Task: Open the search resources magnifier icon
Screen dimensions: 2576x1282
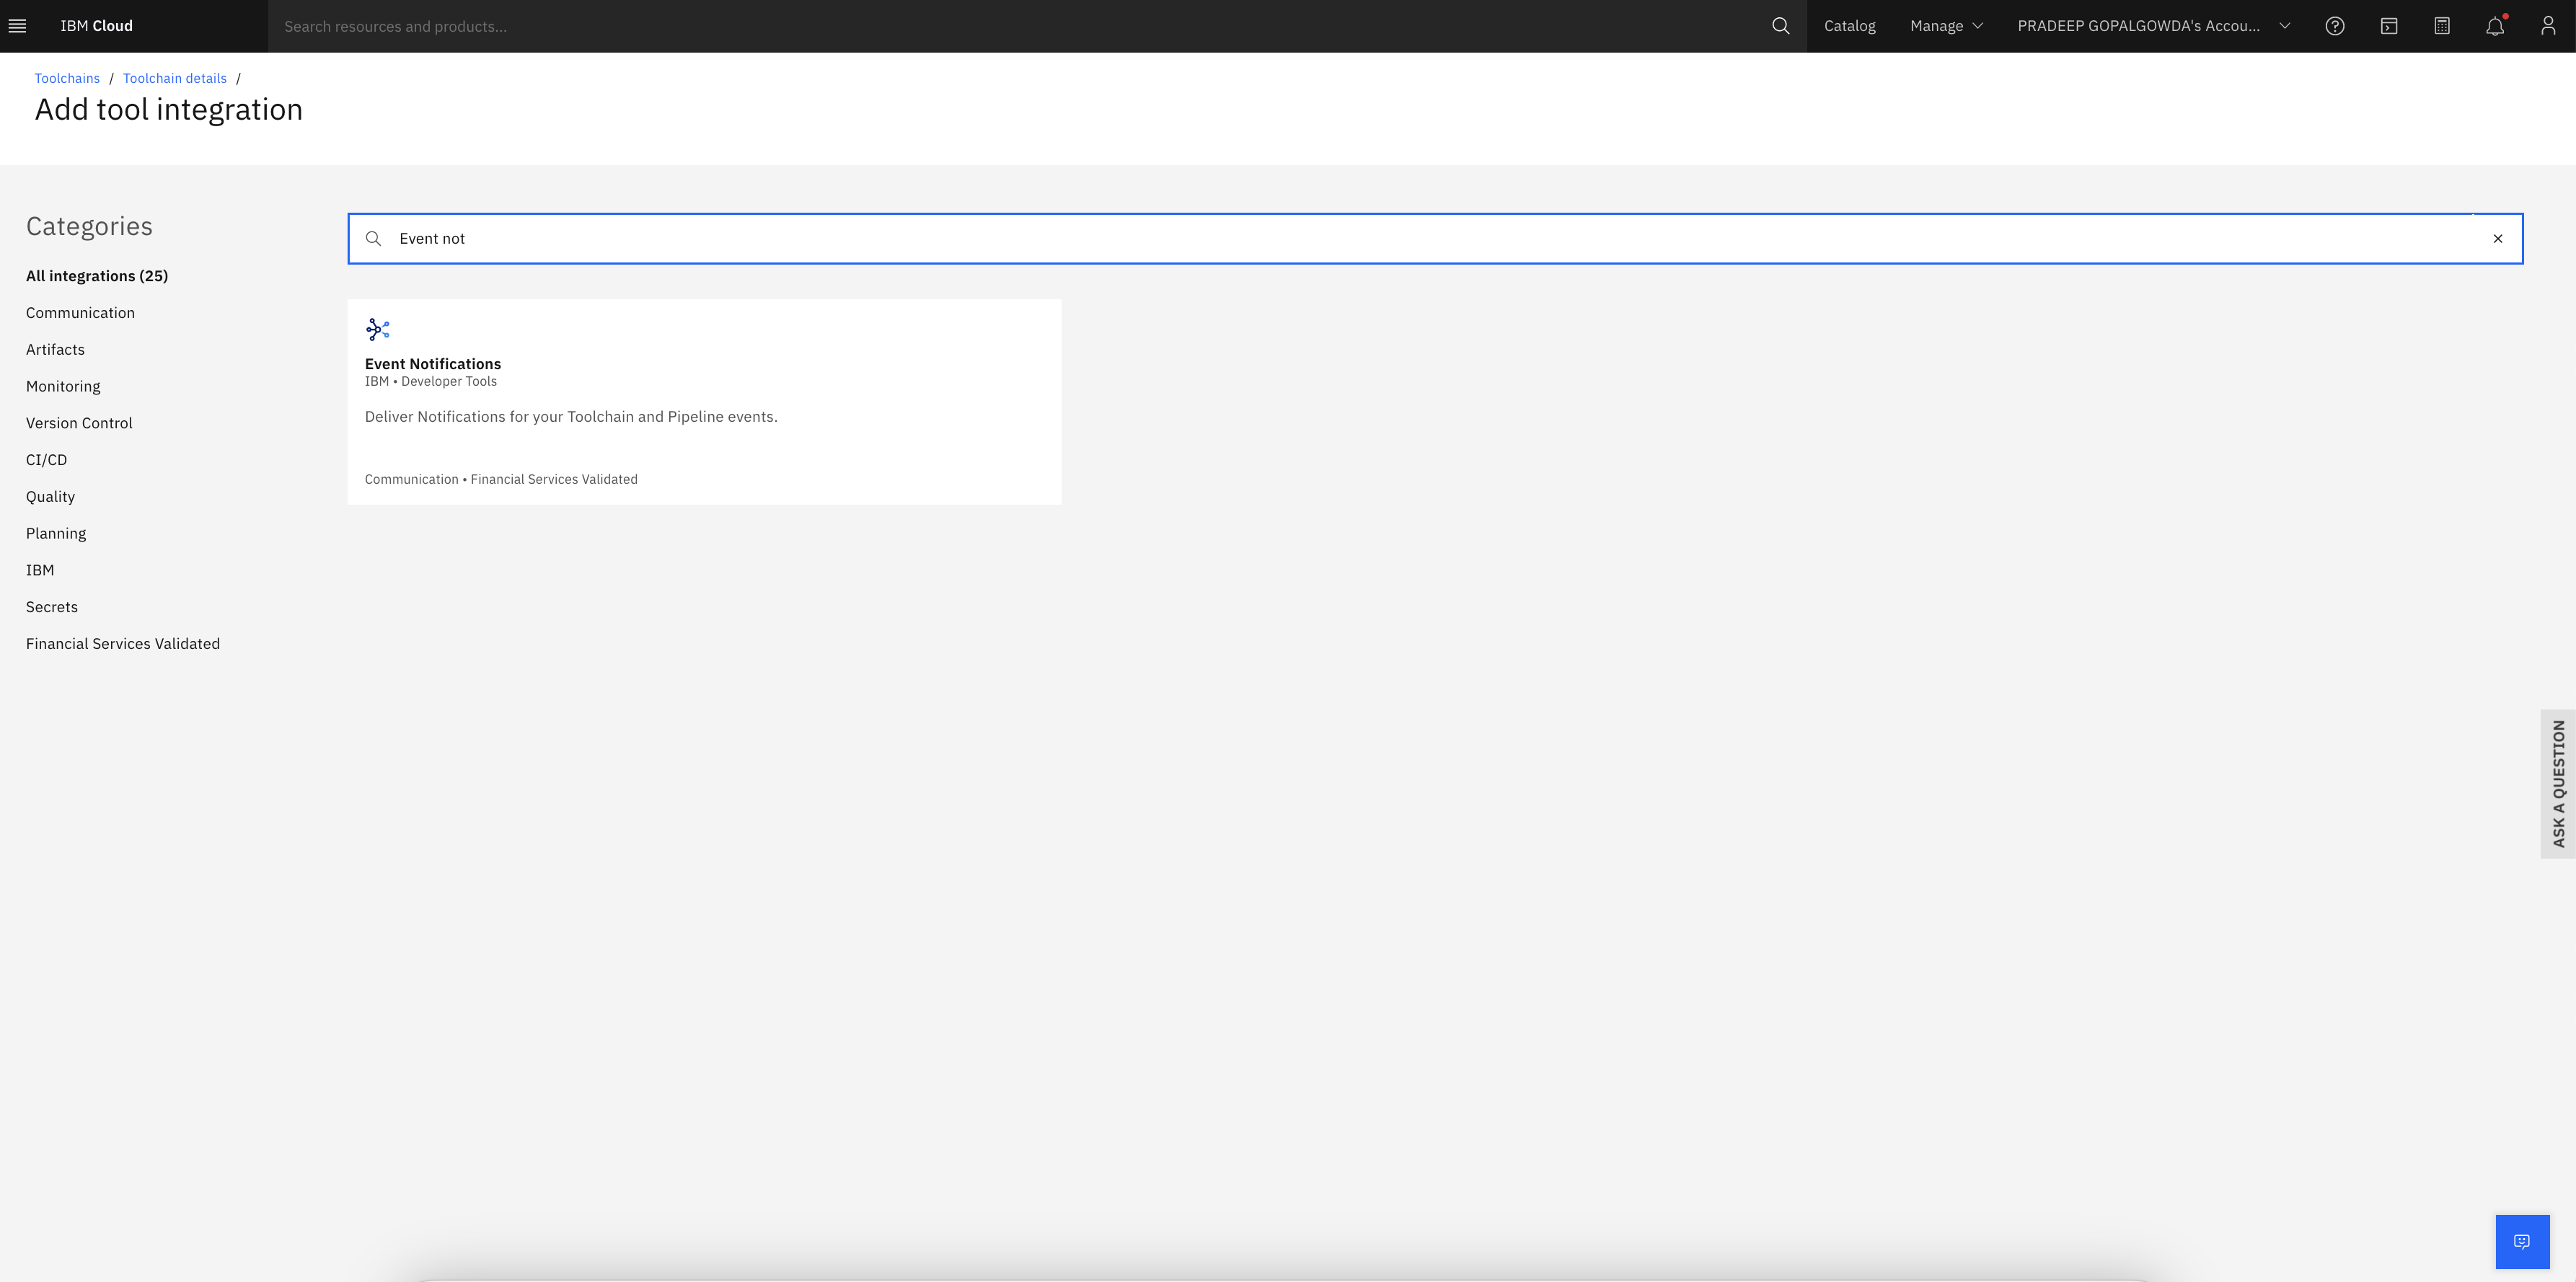Action: pos(1781,25)
